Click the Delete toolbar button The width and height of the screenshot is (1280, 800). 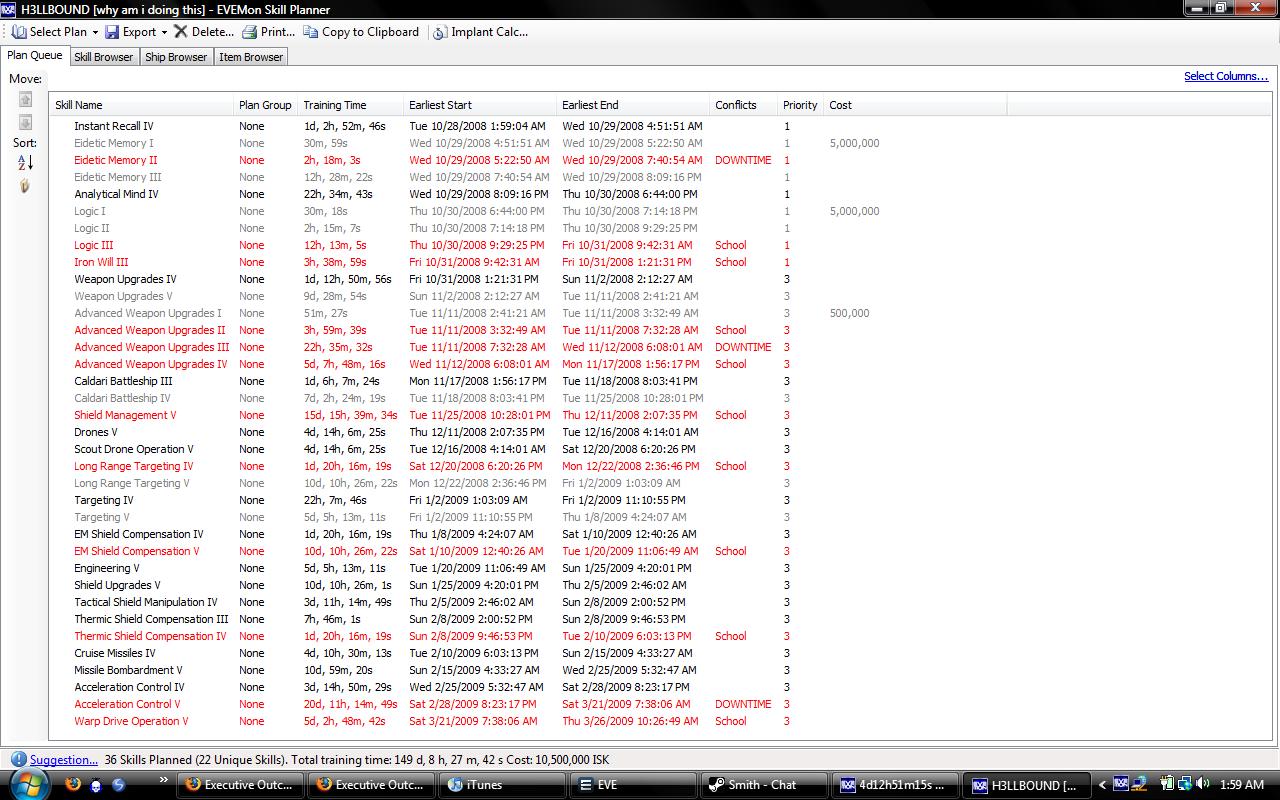204,32
